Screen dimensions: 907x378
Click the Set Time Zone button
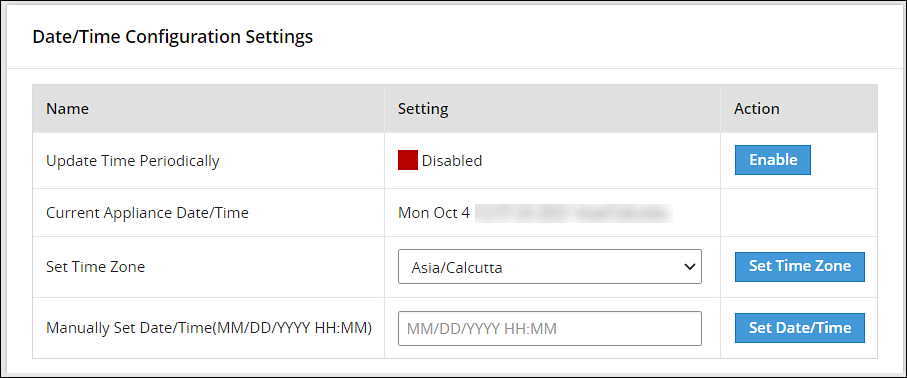point(800,266)
